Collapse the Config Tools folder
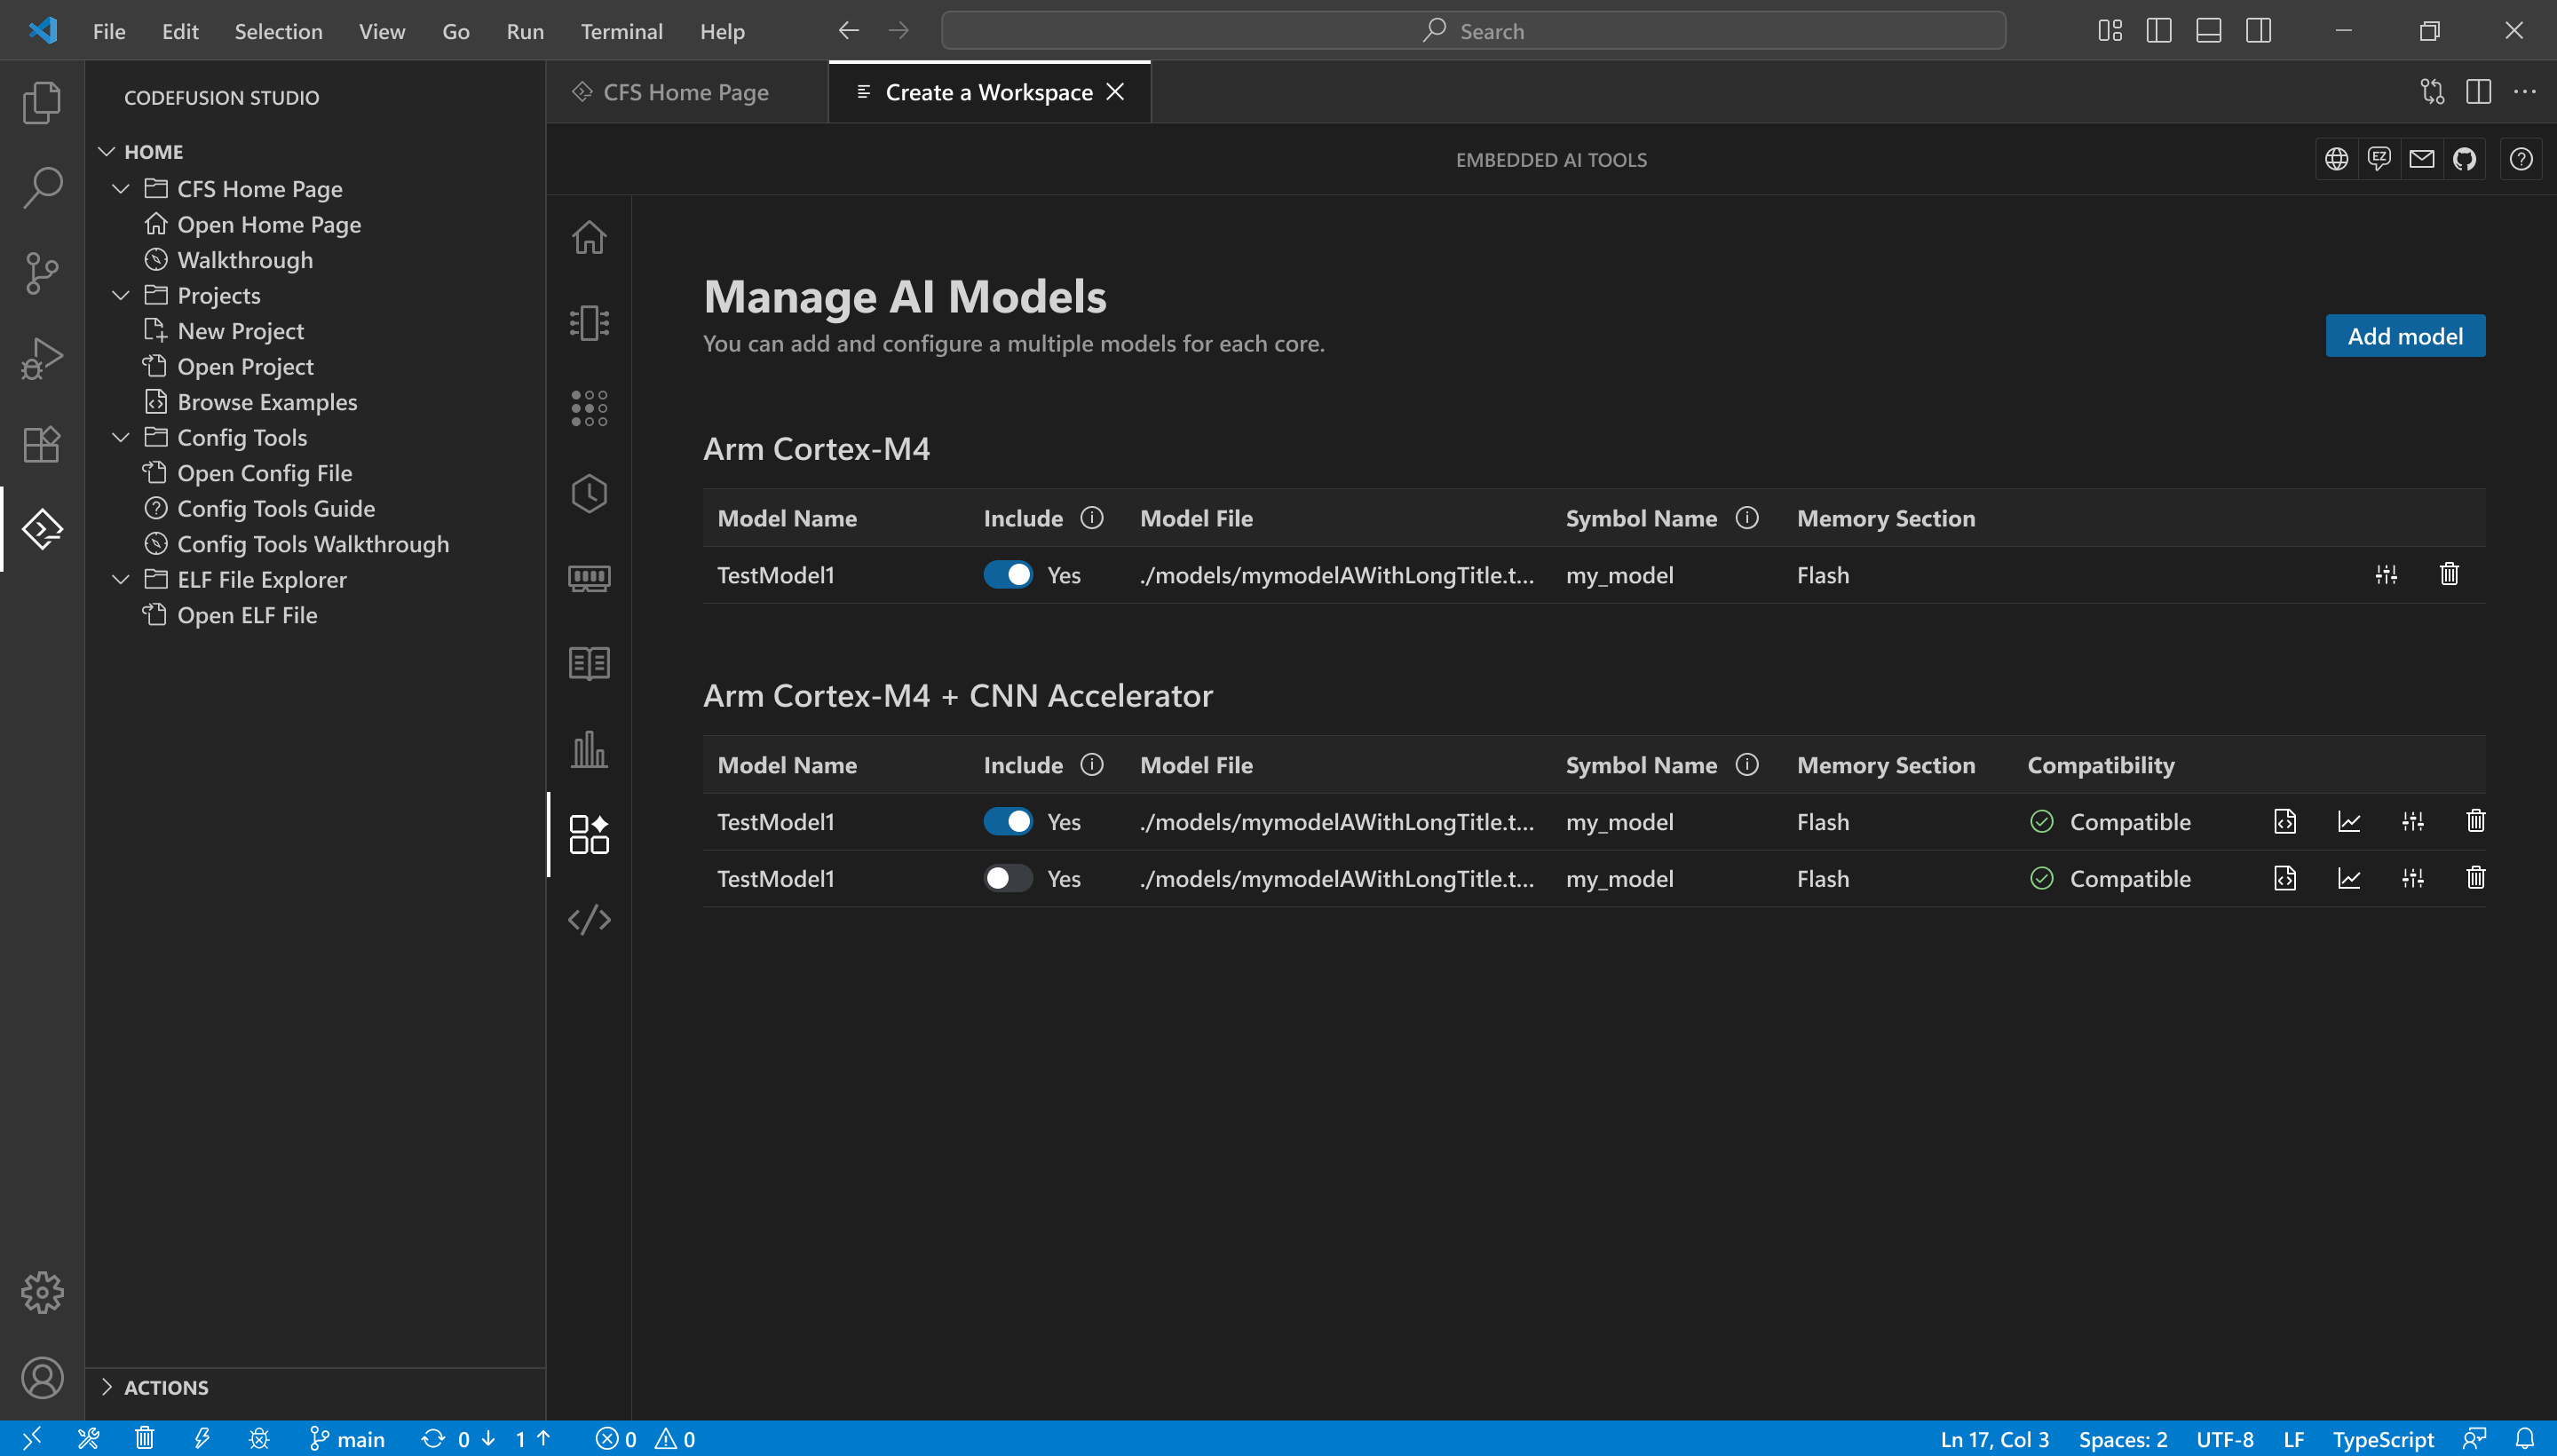Screen dimensions: 2557x1456 click(121, 438)
